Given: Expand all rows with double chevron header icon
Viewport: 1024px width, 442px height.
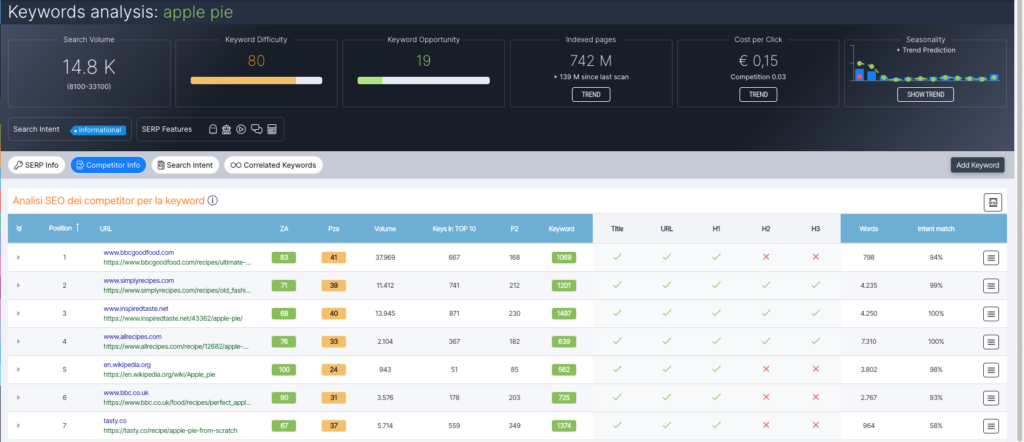Looking at the screenshot, I should pyautogui.click(x=19, y=229).
